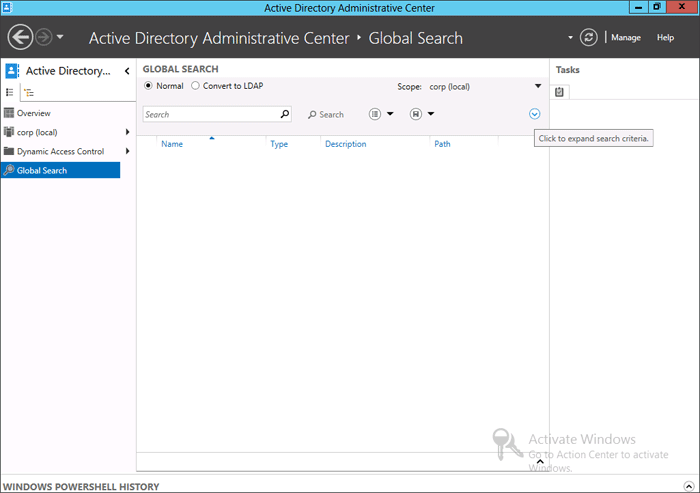Switch to list view tab in navigation
The height and width of the screenshot is (493, 700).
(10, 92)
